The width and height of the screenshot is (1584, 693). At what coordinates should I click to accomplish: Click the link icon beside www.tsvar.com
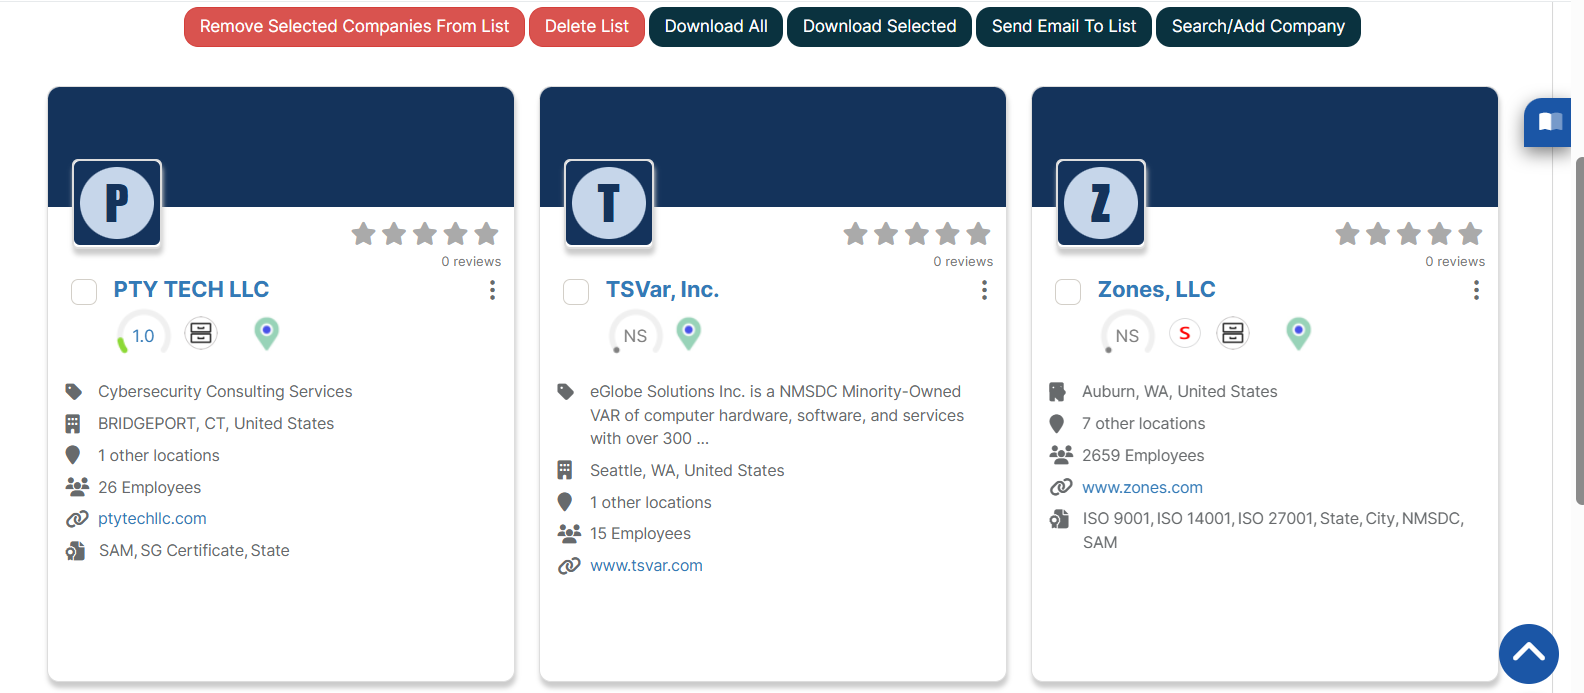(569, 566)
